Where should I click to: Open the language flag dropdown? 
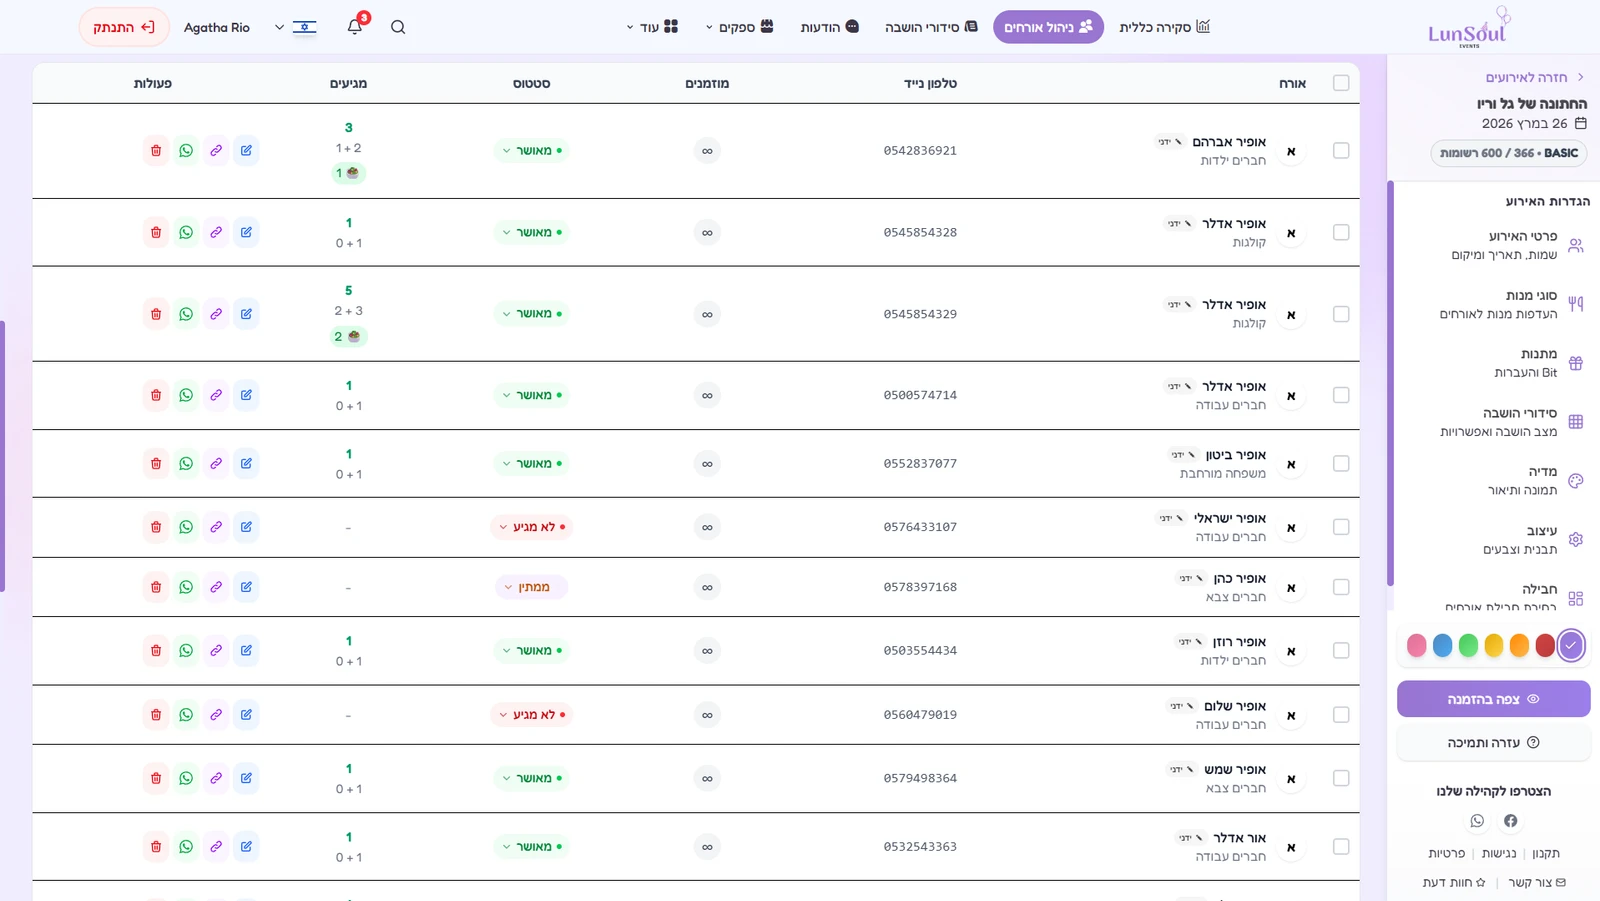point(296,27)
